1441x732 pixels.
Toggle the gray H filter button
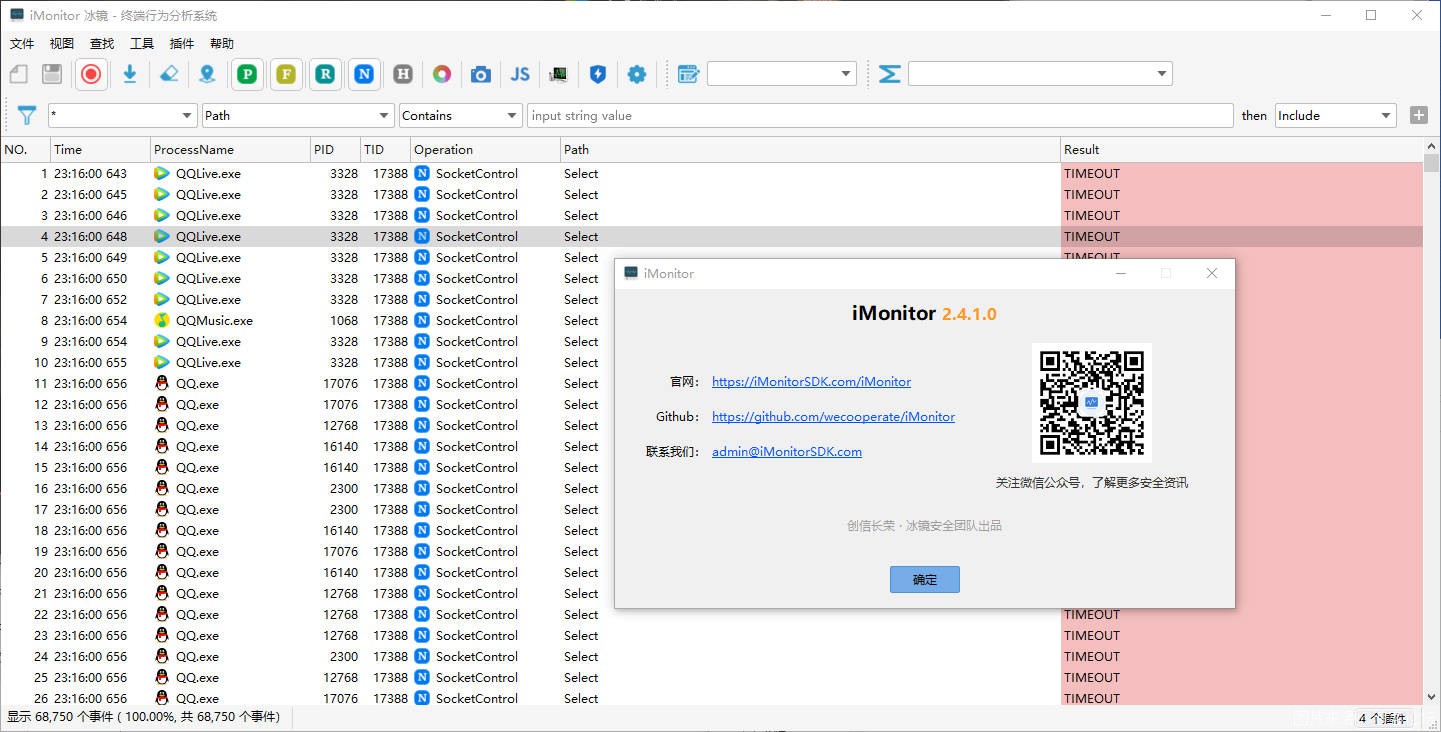403,74
